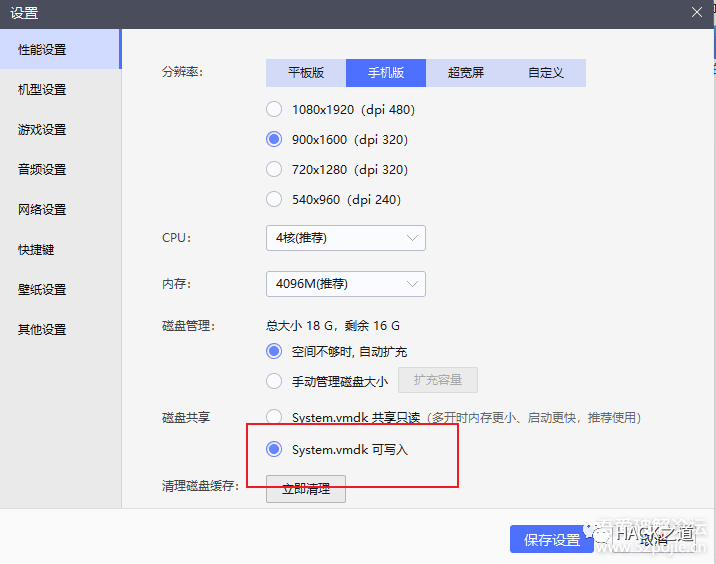The height and width of the screenshot is (564, 716).
Task: Click the 立即清理 button
Action: point(306,489)
